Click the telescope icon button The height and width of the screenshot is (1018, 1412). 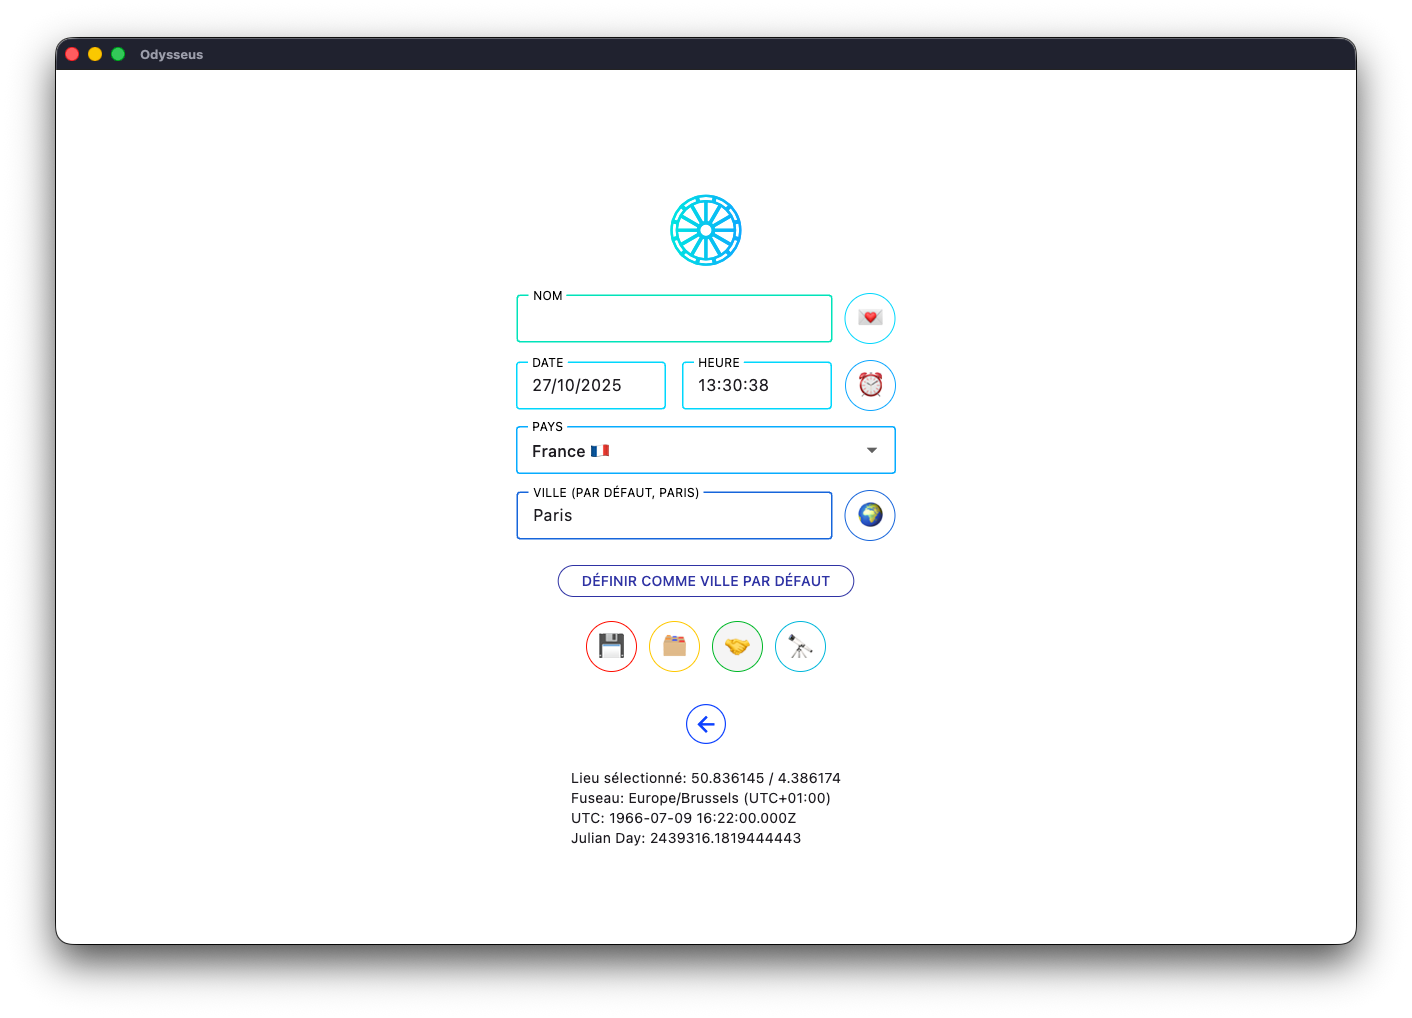(x=800, y=646)
